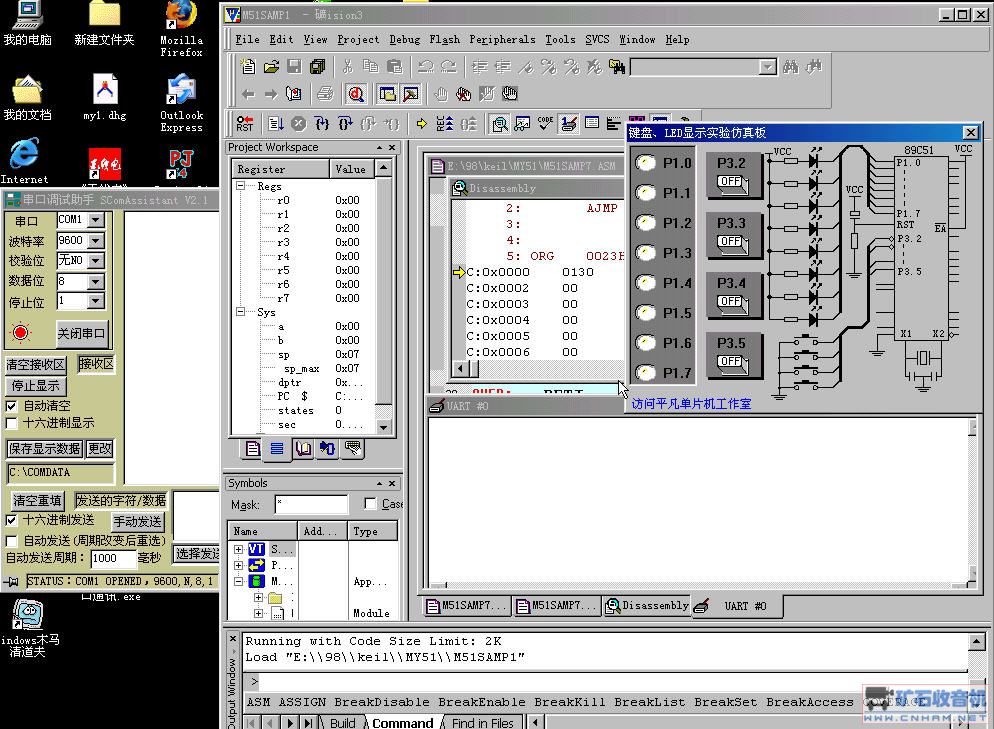This screenshot has width=994, height=729.
Task: Click the Symbols Mask input field
Action: pyautogui.click(x=311, y=505)
